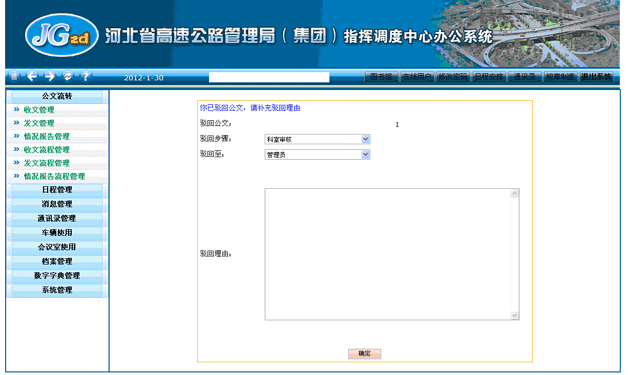The height and width of the screenshot is (375, 628).
Task: Click the 日程安排 toolbar button
Action: tap(488, 77)
